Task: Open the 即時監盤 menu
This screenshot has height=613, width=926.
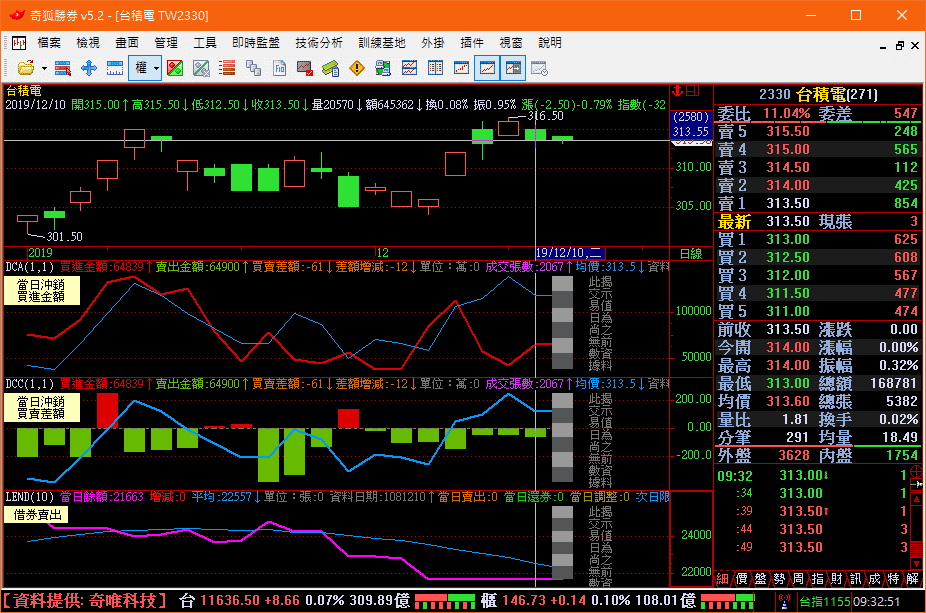Action: [256, 43]
